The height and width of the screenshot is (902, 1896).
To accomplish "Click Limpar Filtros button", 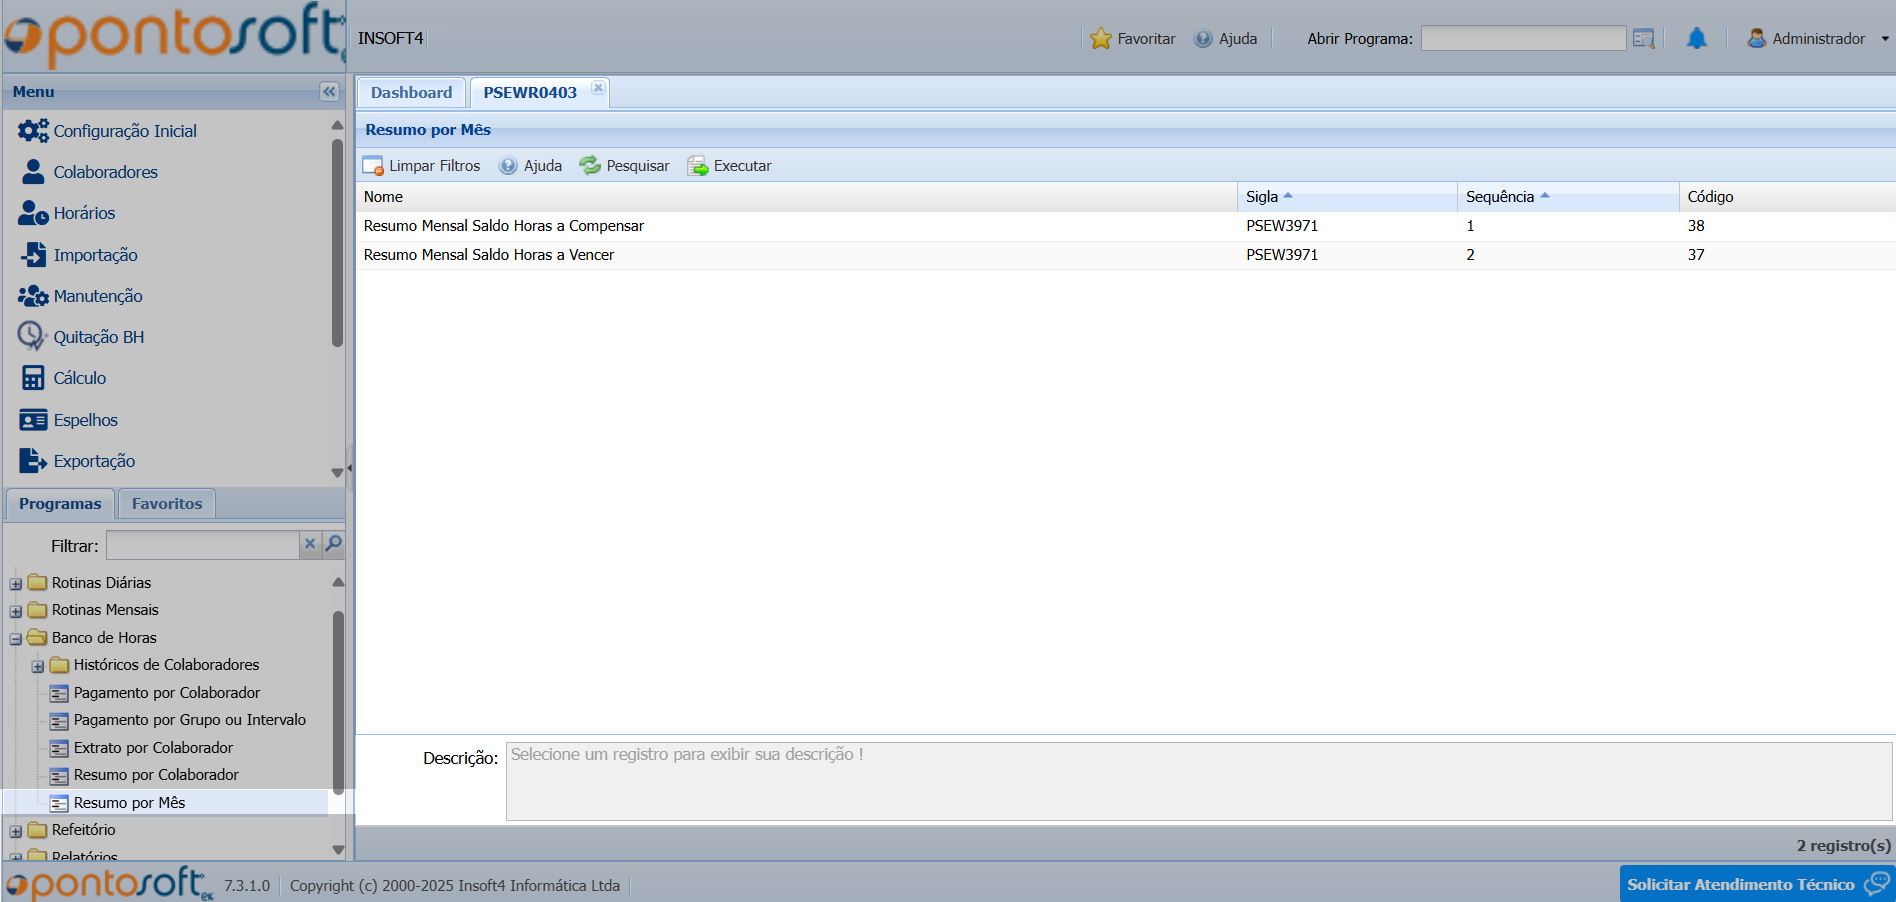I will point(421,166).
